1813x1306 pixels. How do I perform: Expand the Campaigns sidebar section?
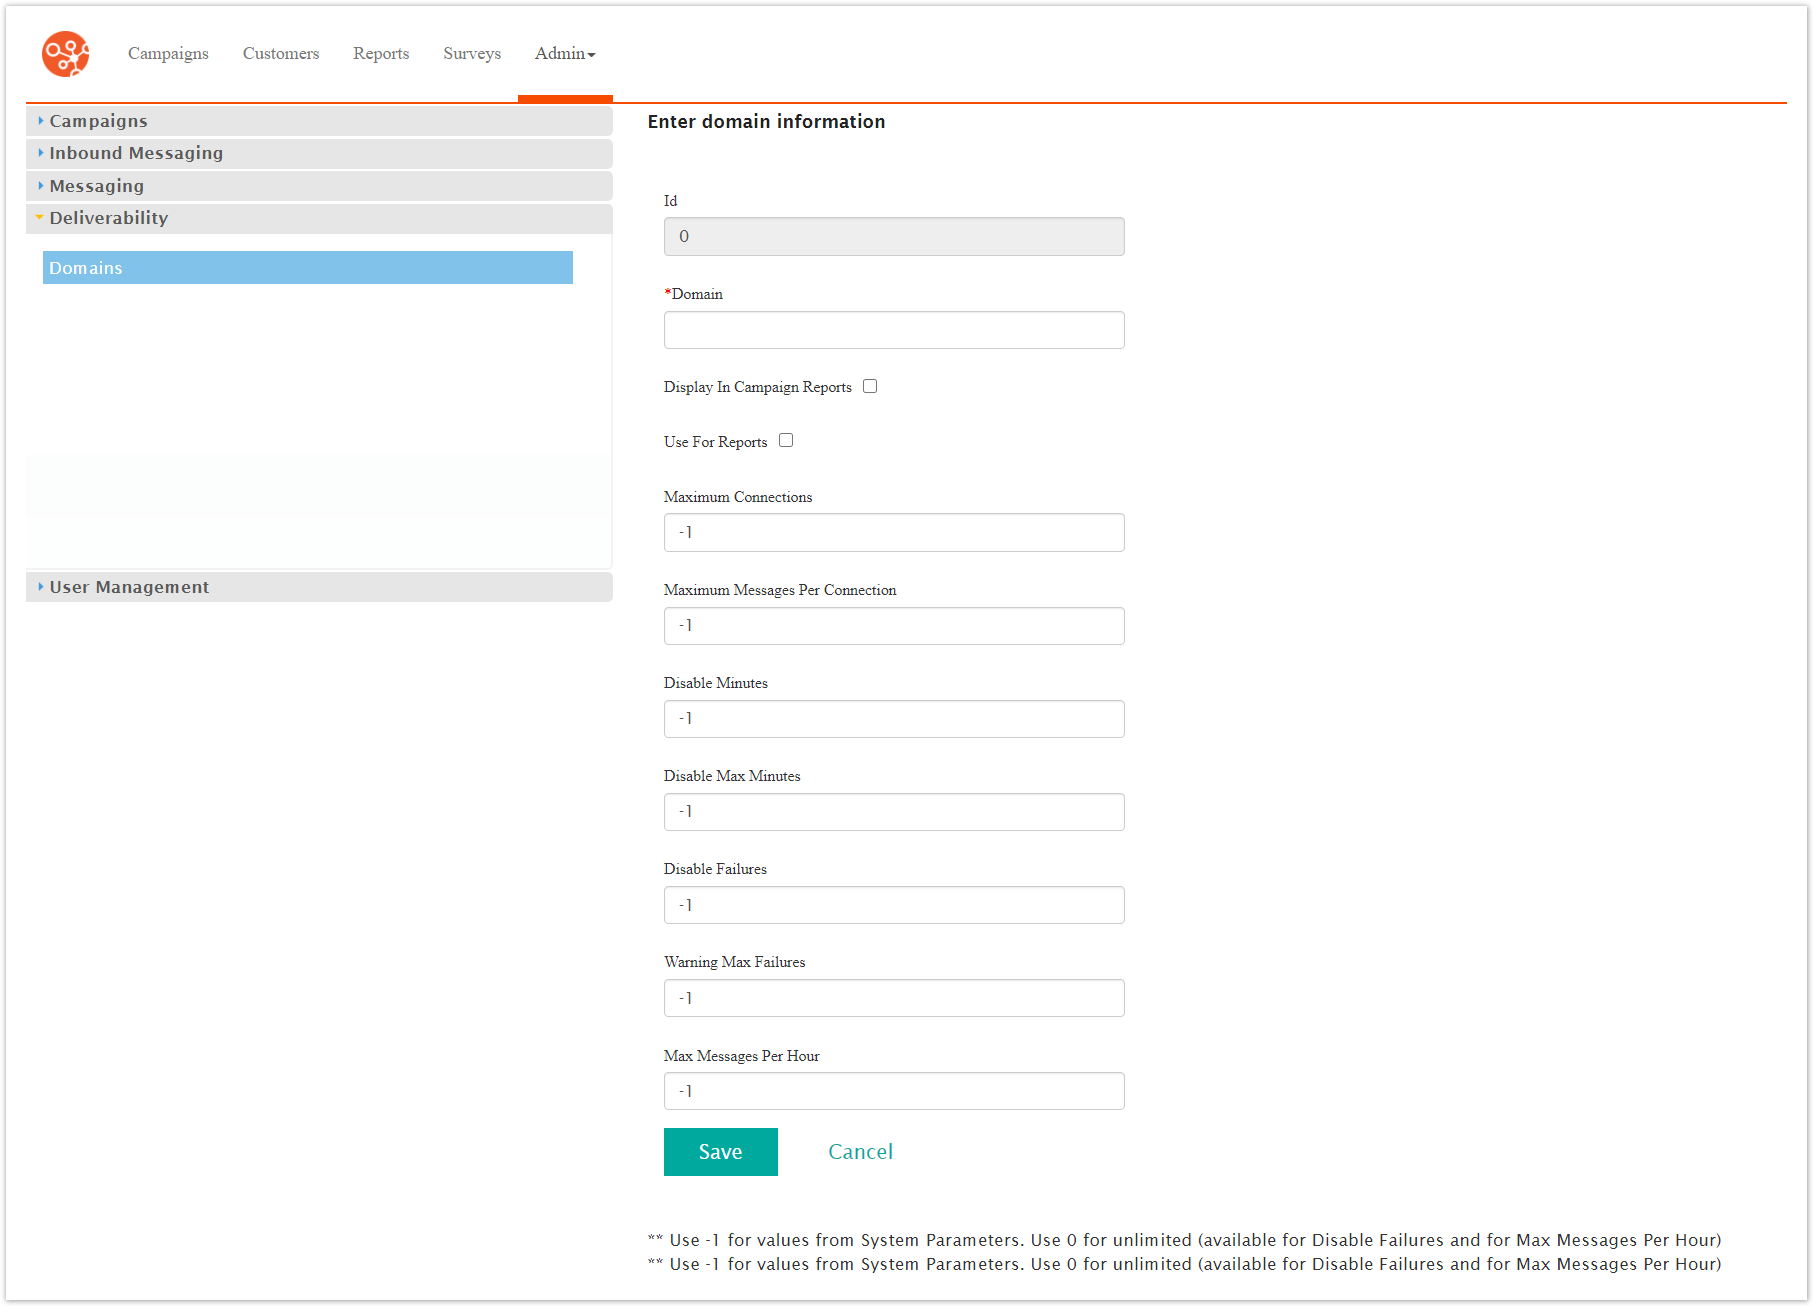[98, 121]
